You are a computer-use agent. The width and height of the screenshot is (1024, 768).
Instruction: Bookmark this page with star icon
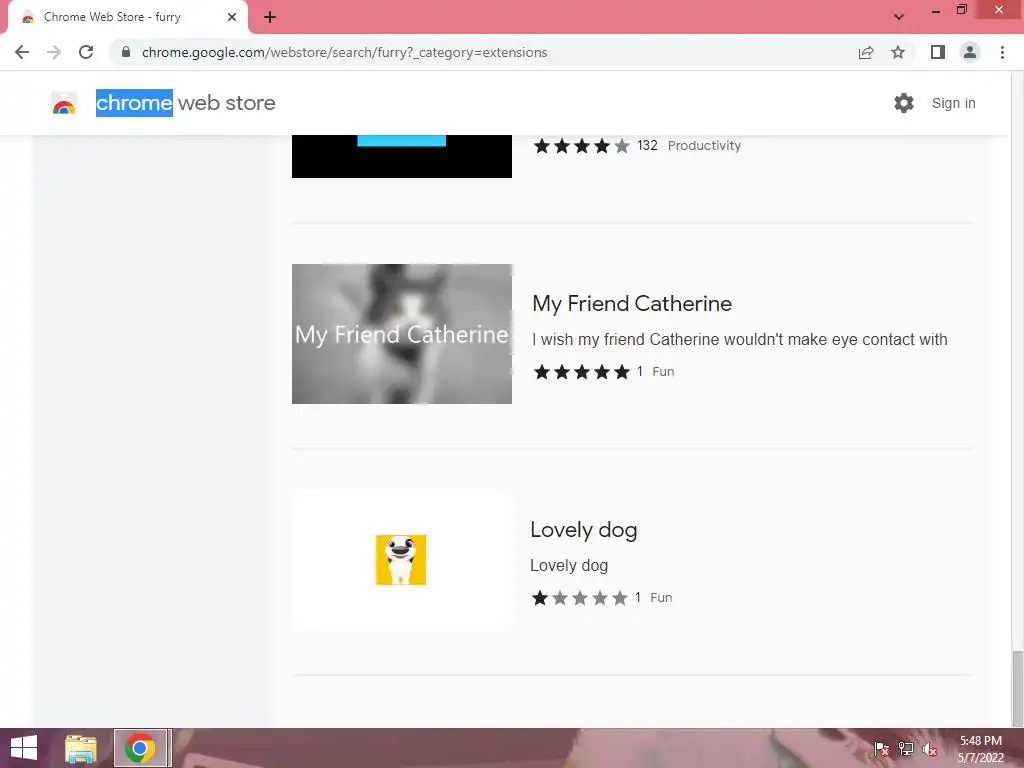(x=898, y=52)
